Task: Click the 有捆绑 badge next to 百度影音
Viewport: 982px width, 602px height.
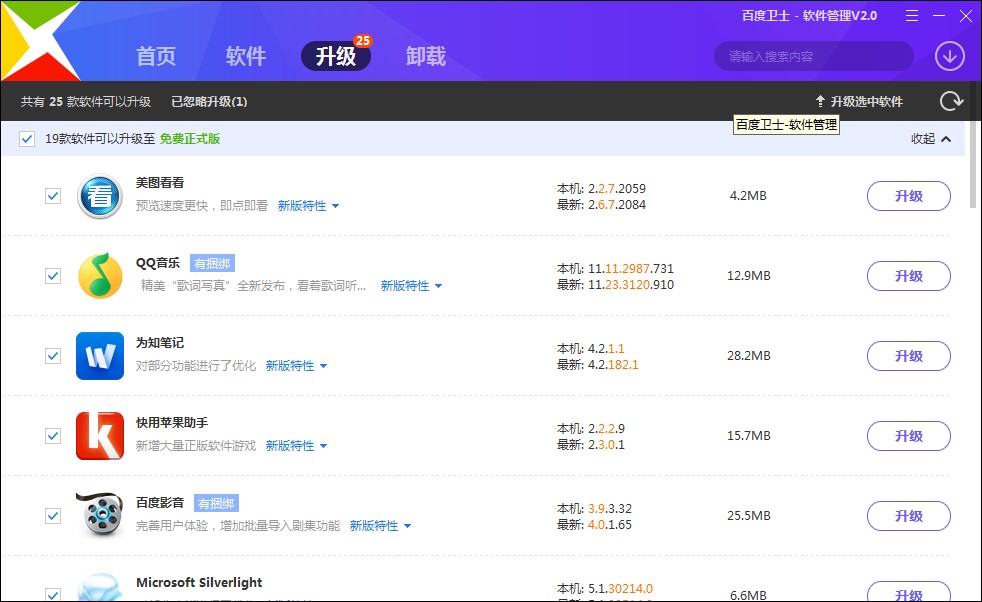Action: point(216,504)
